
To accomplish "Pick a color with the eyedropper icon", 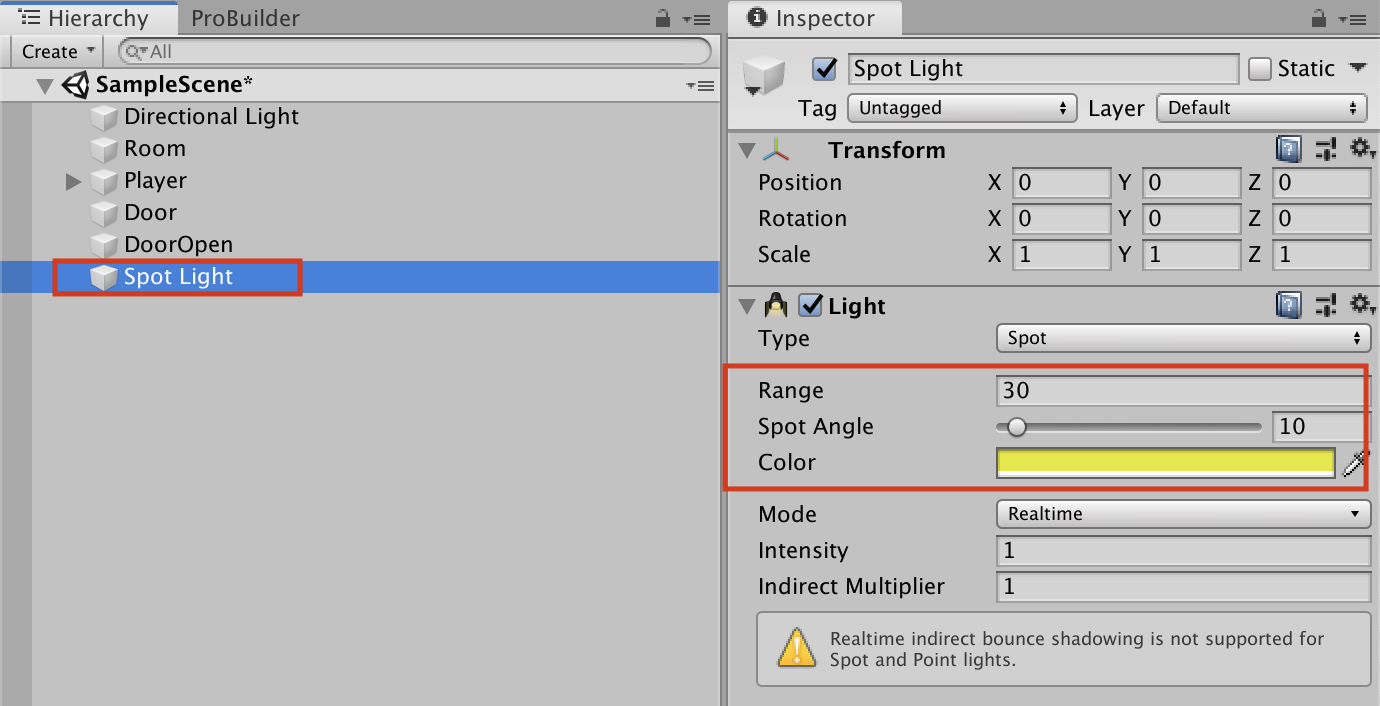I will point(1355,462).
